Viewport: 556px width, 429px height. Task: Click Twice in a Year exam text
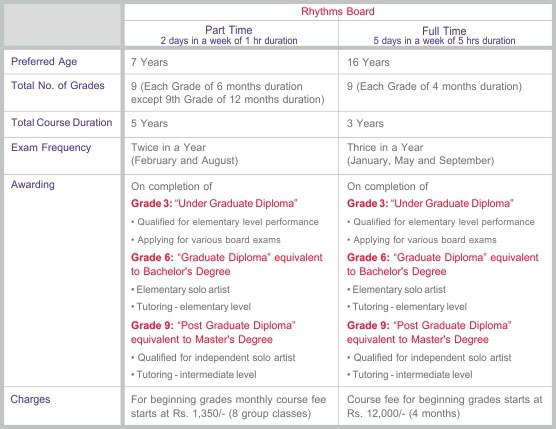click(168, 147)
